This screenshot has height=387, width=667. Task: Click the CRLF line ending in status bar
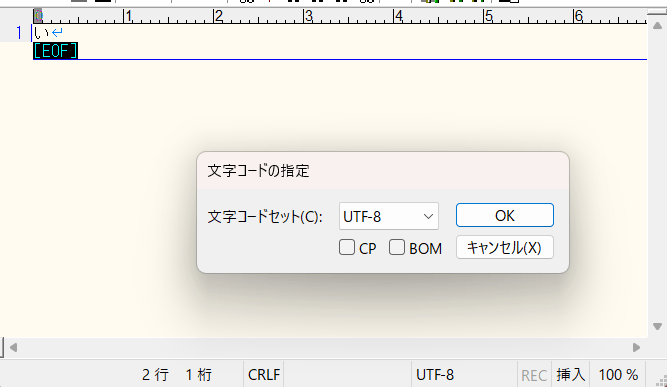click(264, 375)
